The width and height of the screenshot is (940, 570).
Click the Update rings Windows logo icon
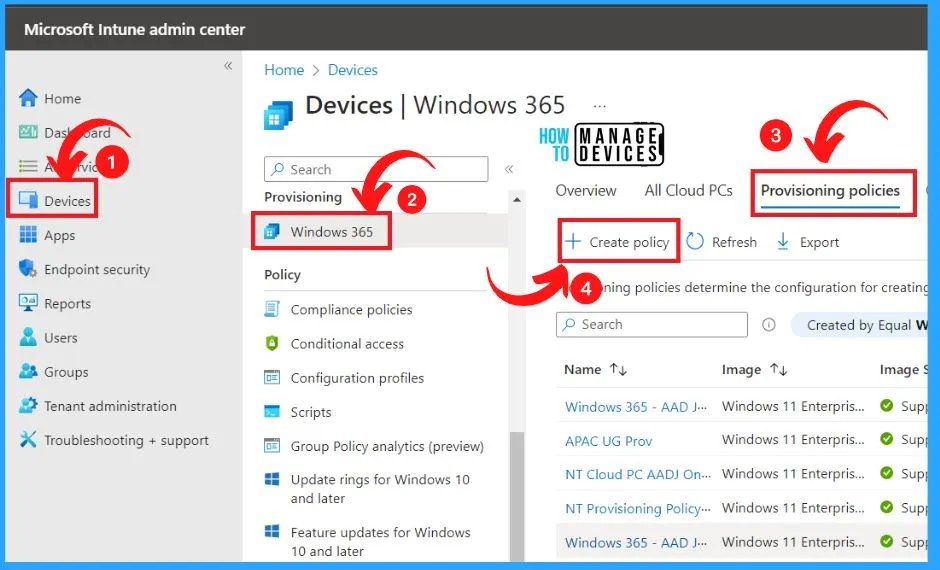[x=272, y=479]
